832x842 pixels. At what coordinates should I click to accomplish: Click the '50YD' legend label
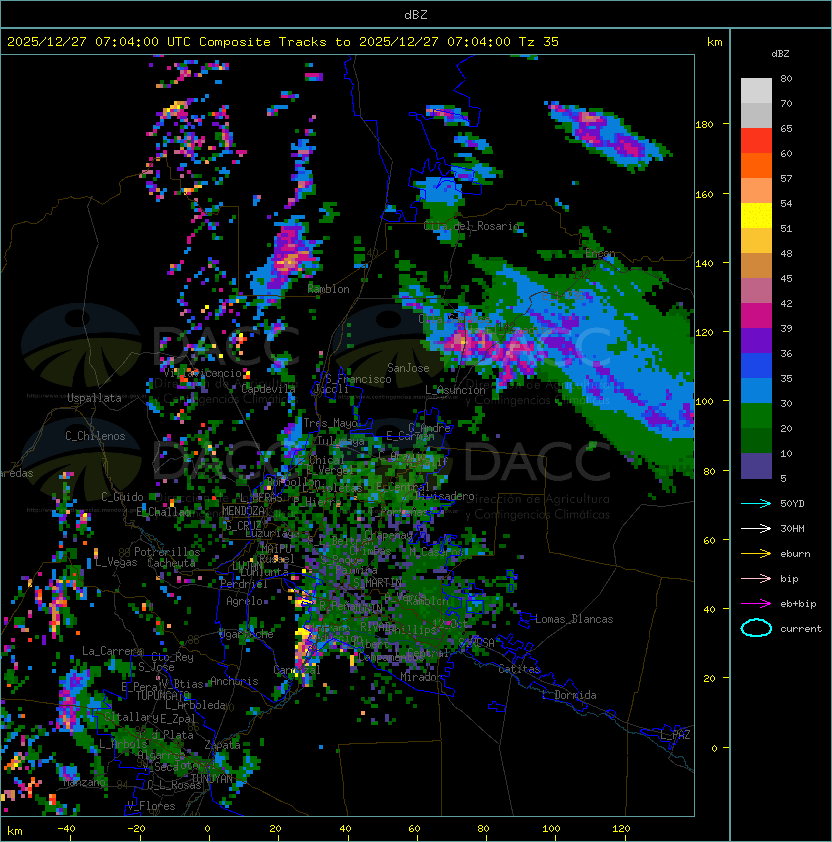792,504
